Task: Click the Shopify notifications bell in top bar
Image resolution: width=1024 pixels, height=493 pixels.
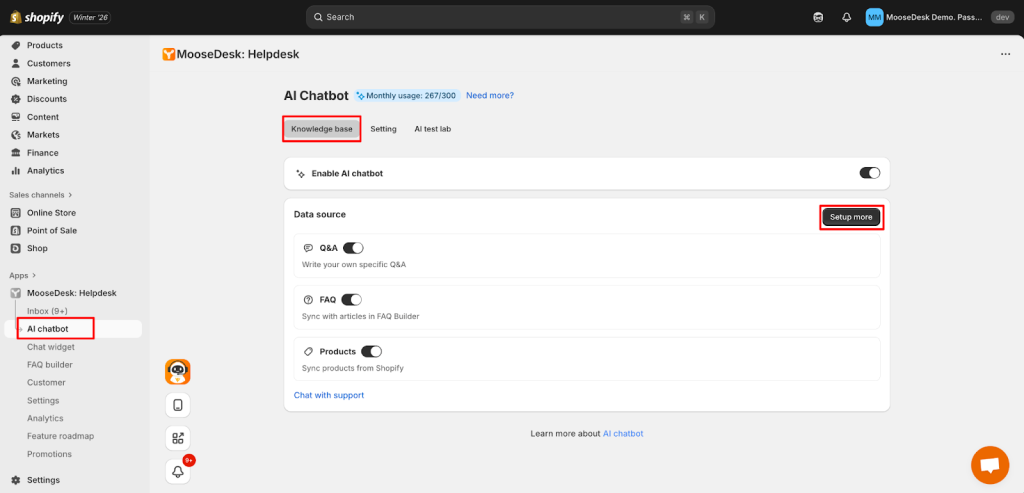Action: click(x=846, y=17)
